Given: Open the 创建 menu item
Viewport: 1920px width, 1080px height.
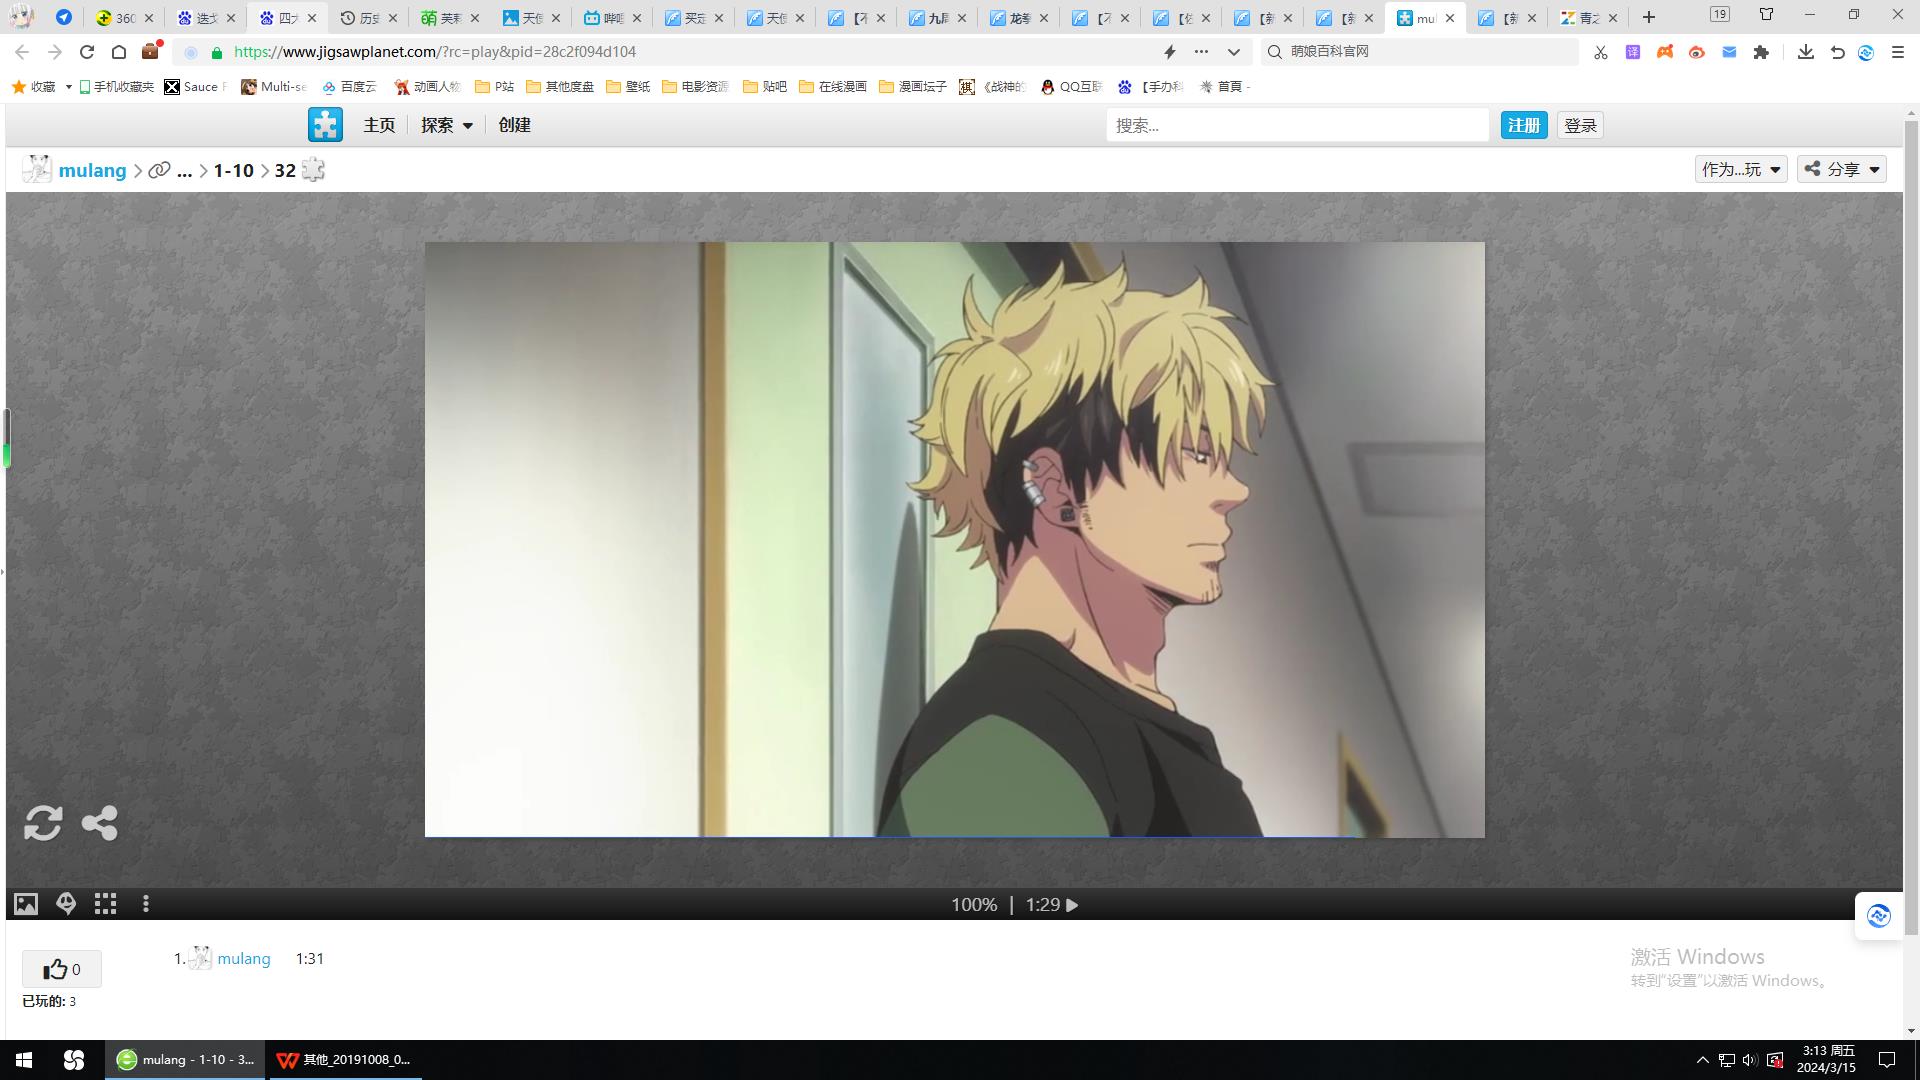Looking at the screenshot, I should pos(514,125).
